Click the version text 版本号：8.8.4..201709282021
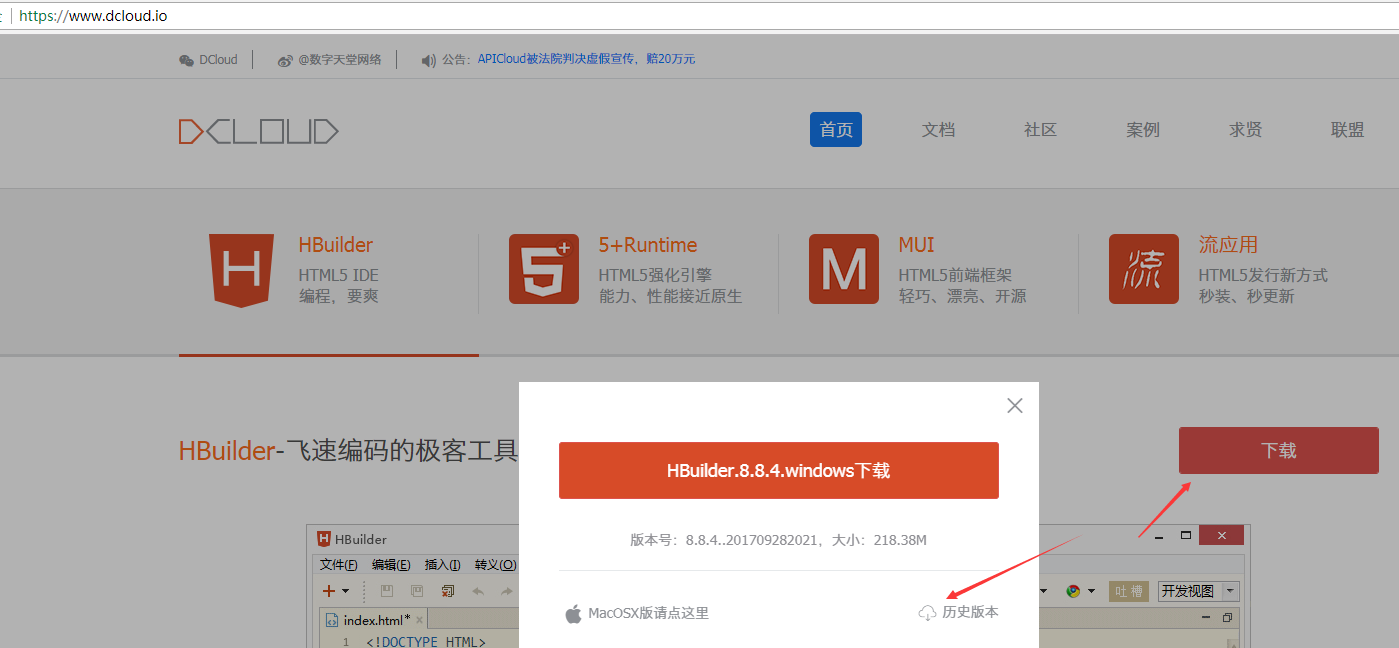This screenshot has height=648, width=1399. coord(722,540)
